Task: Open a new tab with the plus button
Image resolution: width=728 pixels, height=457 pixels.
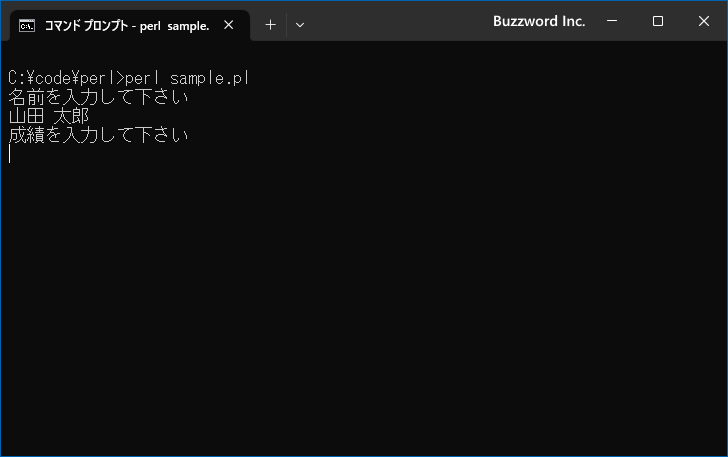Action: 270,25
